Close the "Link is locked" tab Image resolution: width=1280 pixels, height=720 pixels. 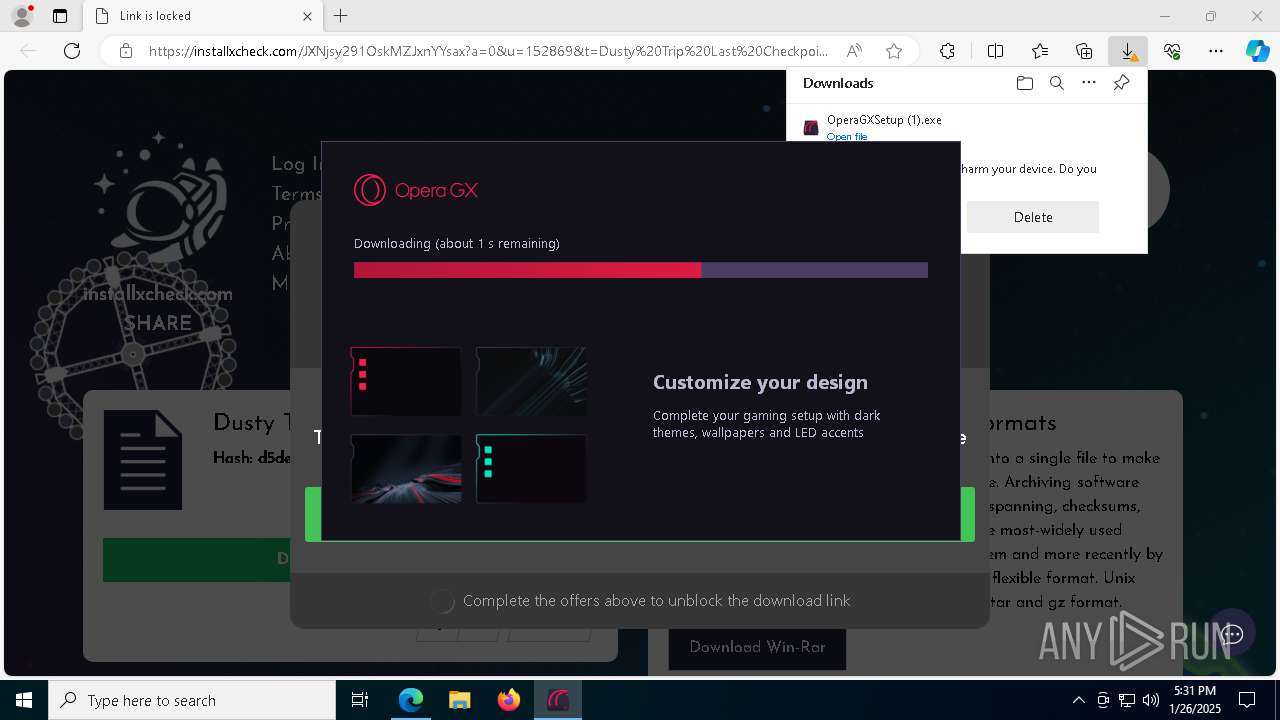coord(307,16)
